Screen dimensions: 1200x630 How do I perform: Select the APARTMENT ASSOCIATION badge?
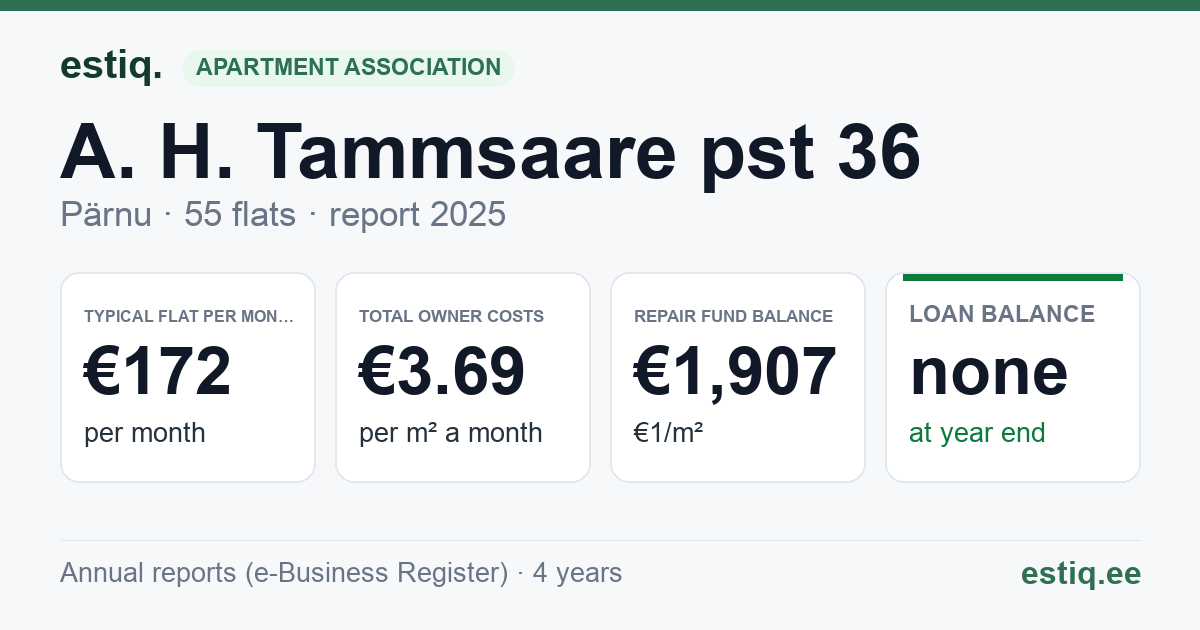[x=348, y=68]
